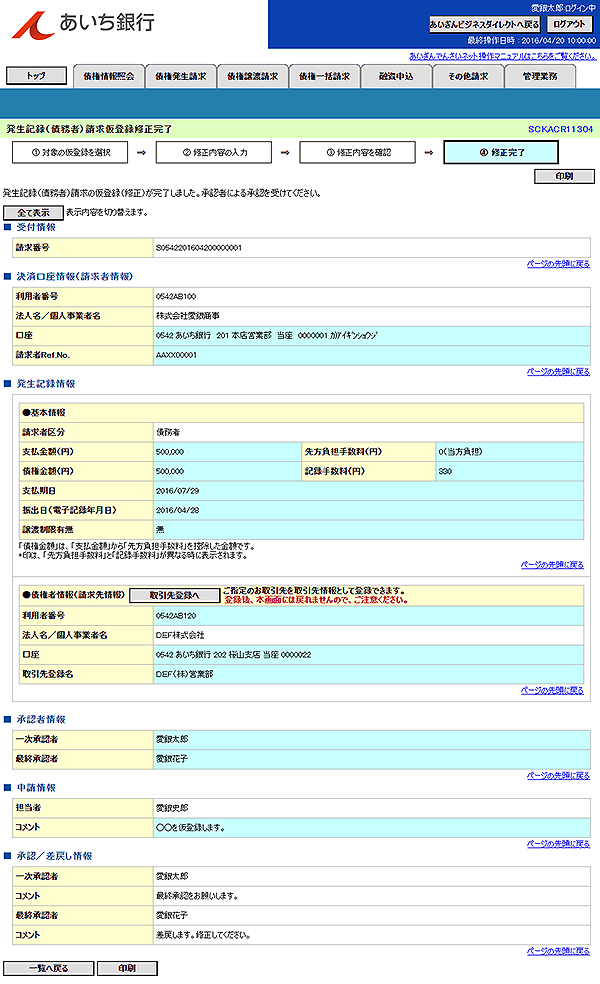The image size is (600, 984).
Task: Click ページの先頭に戻る under 受付情報
Action: click(x=558, y=264)
